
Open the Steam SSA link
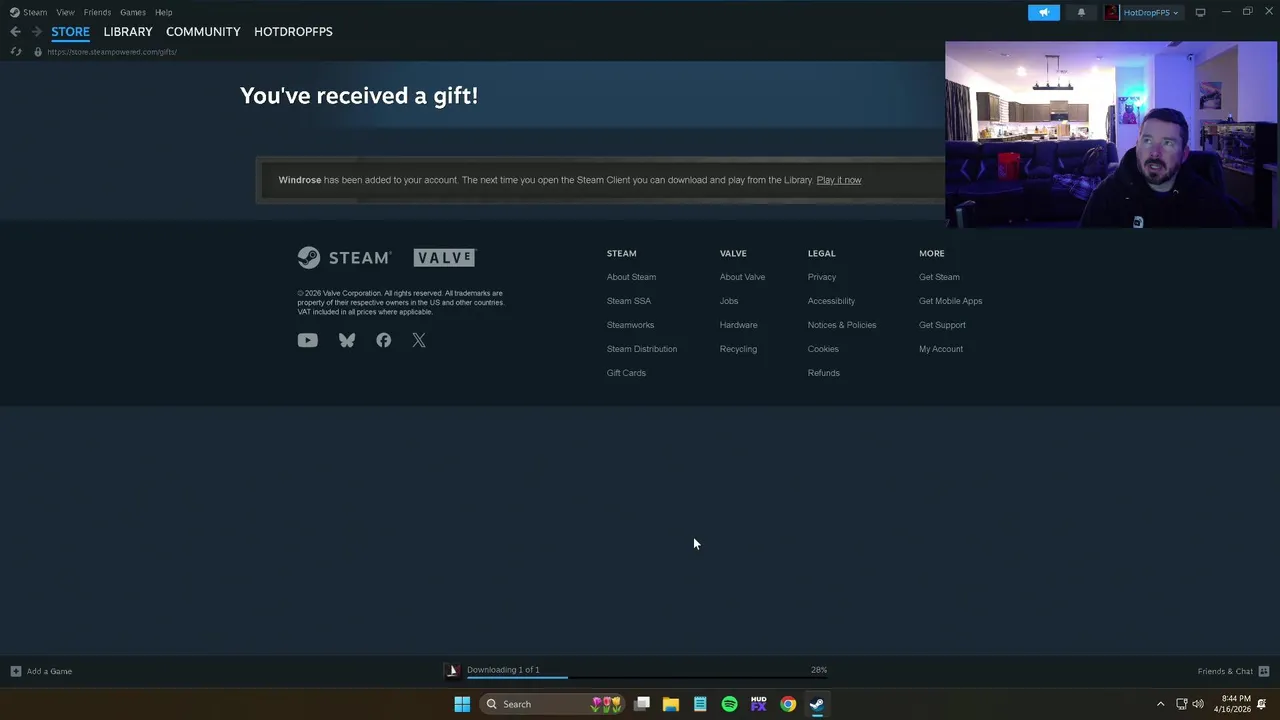628,301
